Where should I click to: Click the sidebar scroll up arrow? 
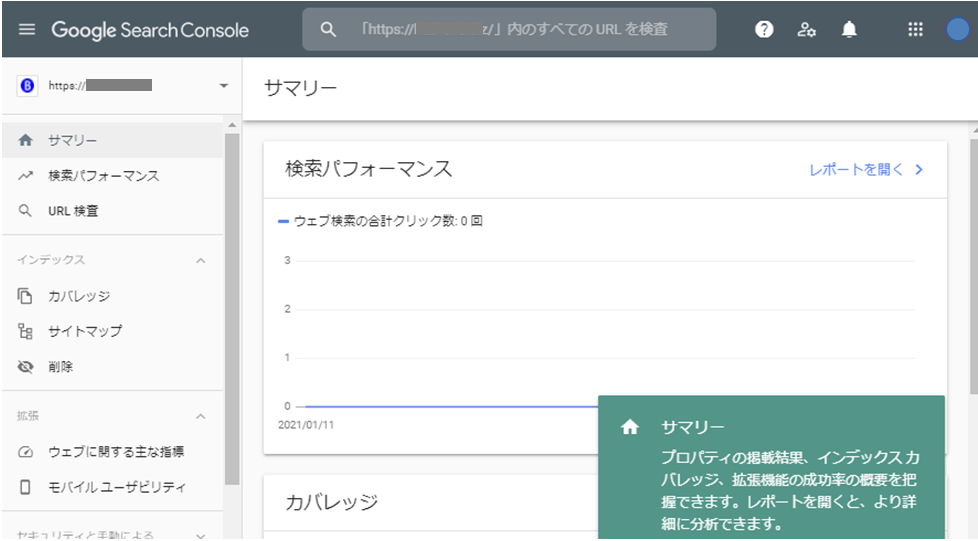coord(232,125)
